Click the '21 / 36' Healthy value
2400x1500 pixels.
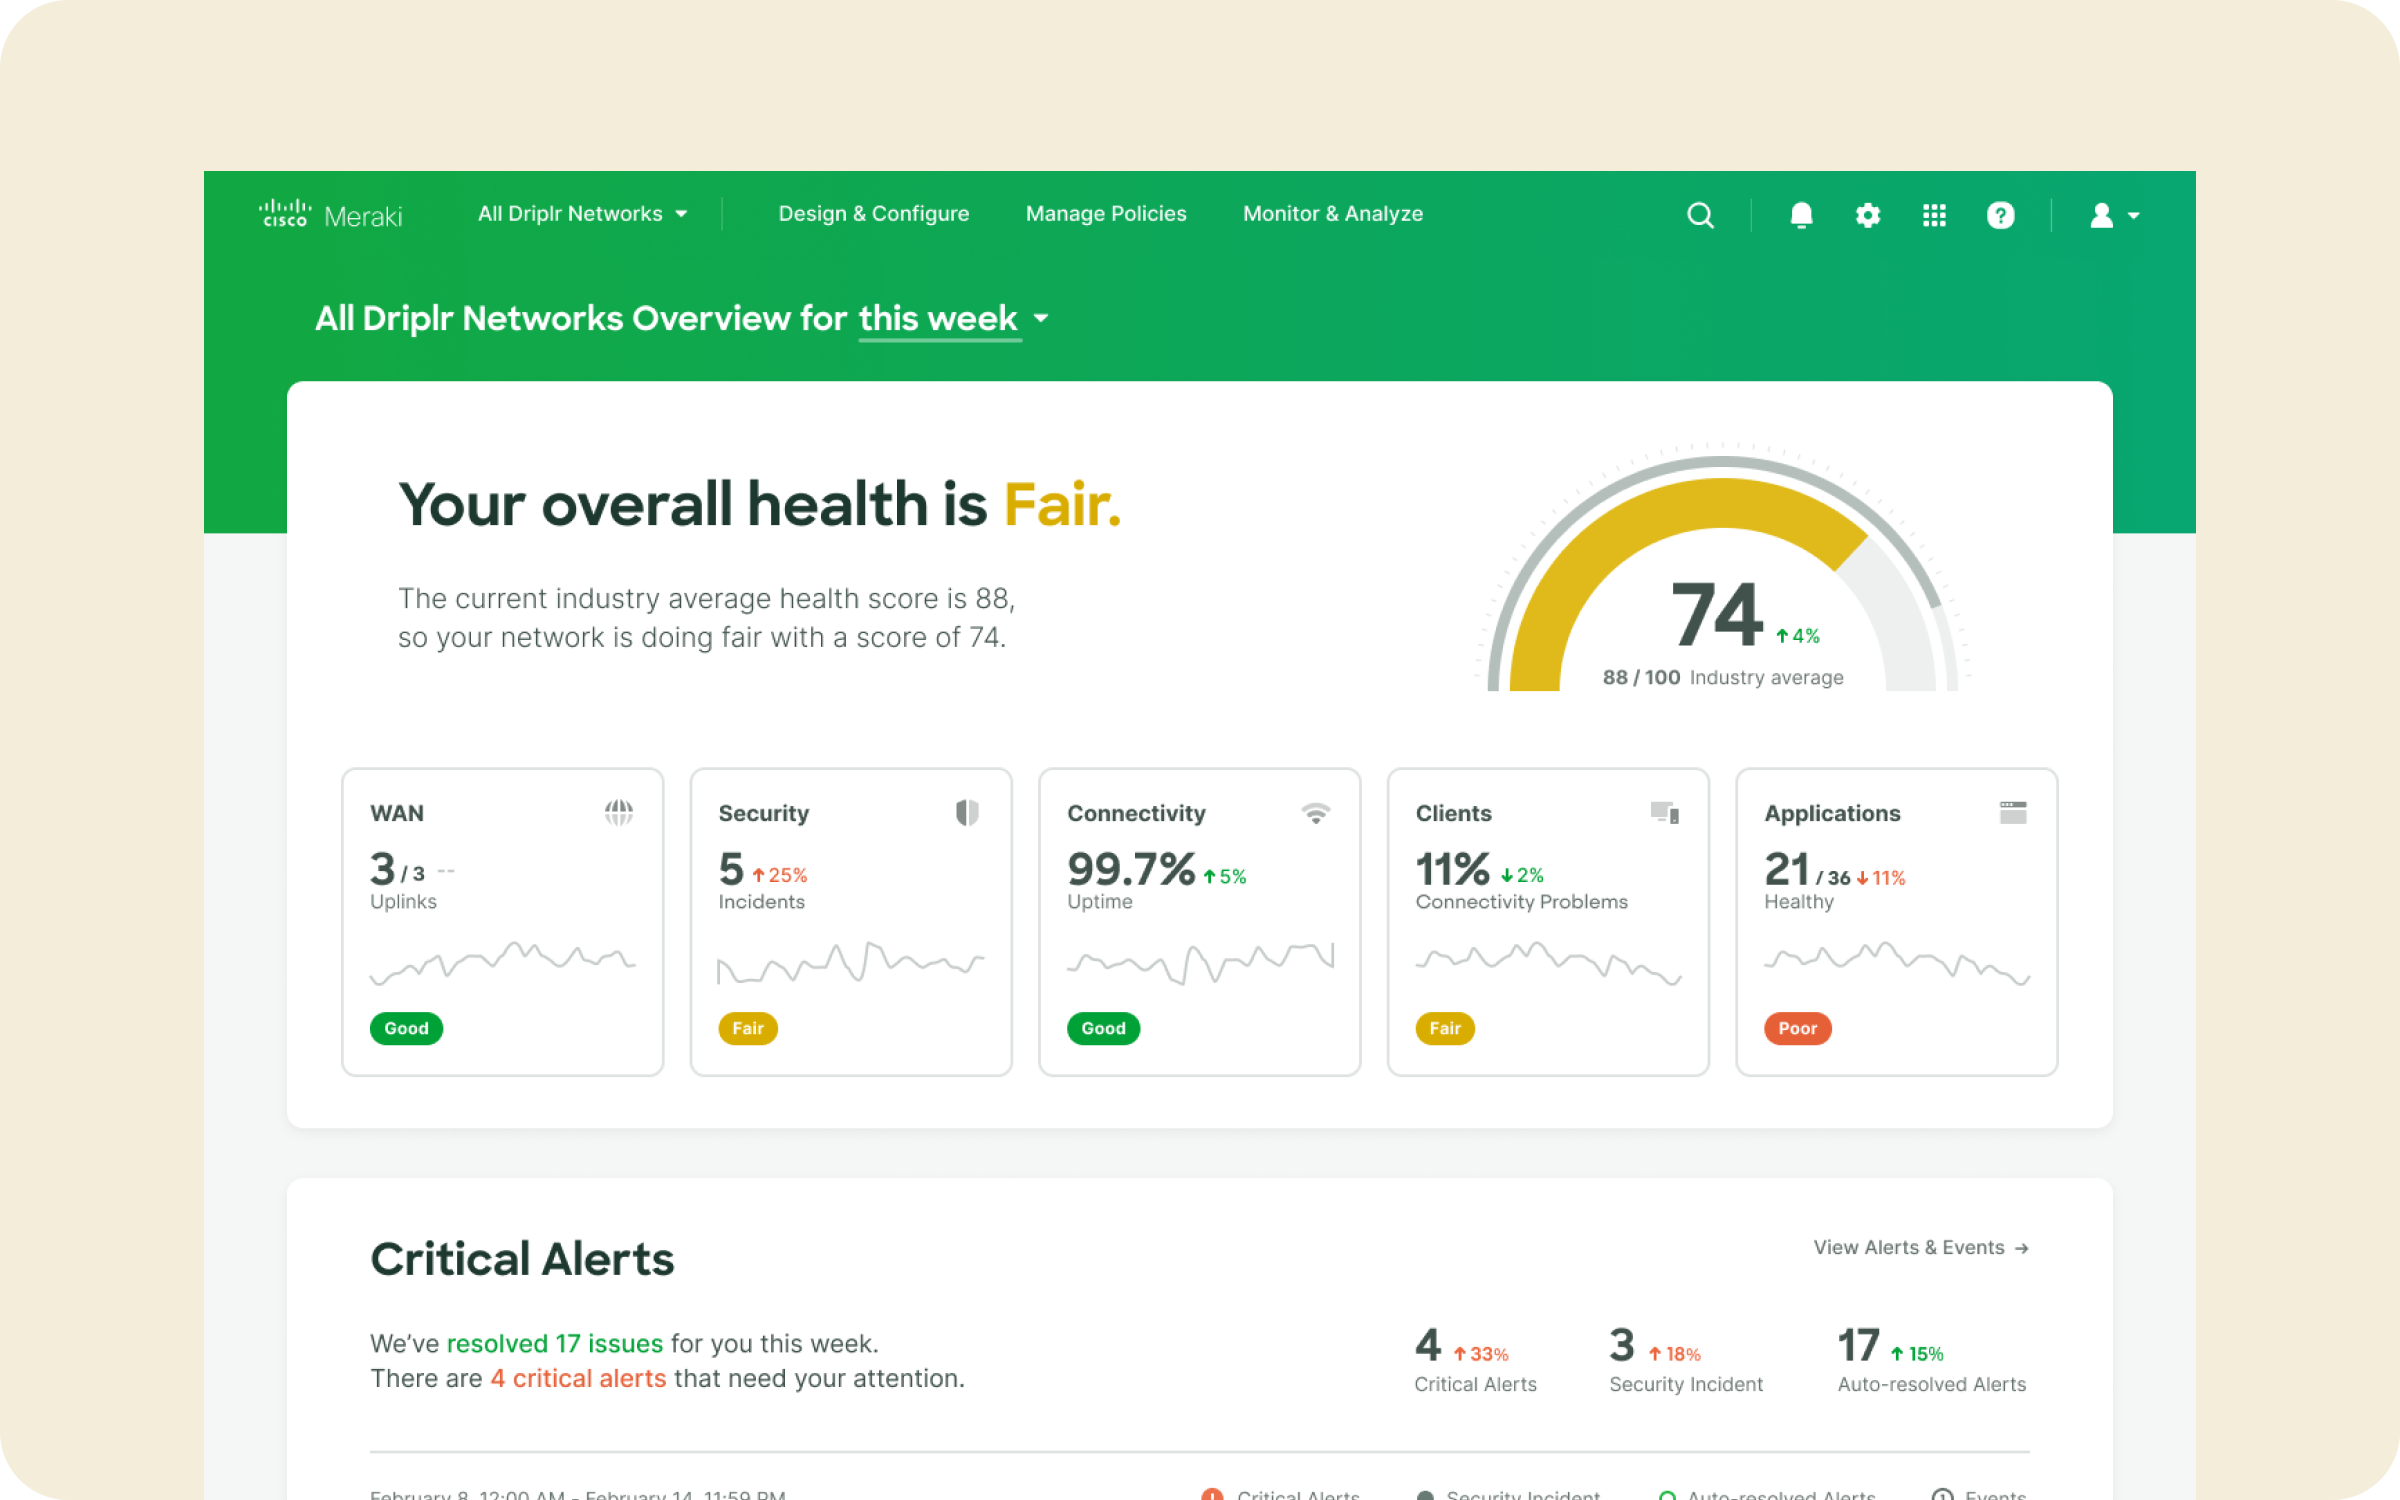1807,870
